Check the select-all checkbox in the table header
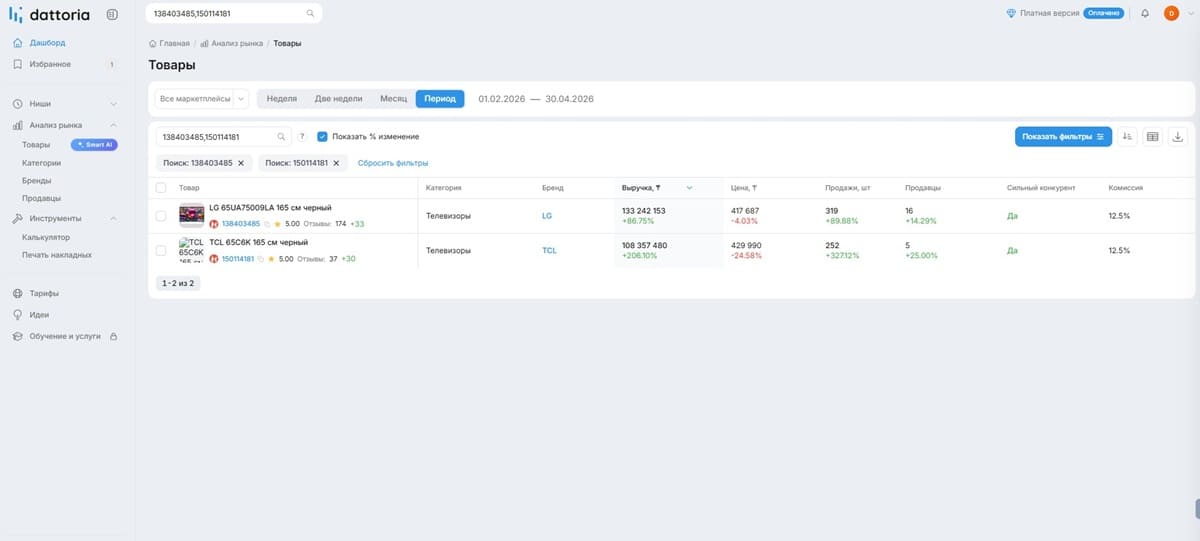This screenshot has height=541, width=1200. (x=161, y=188)
